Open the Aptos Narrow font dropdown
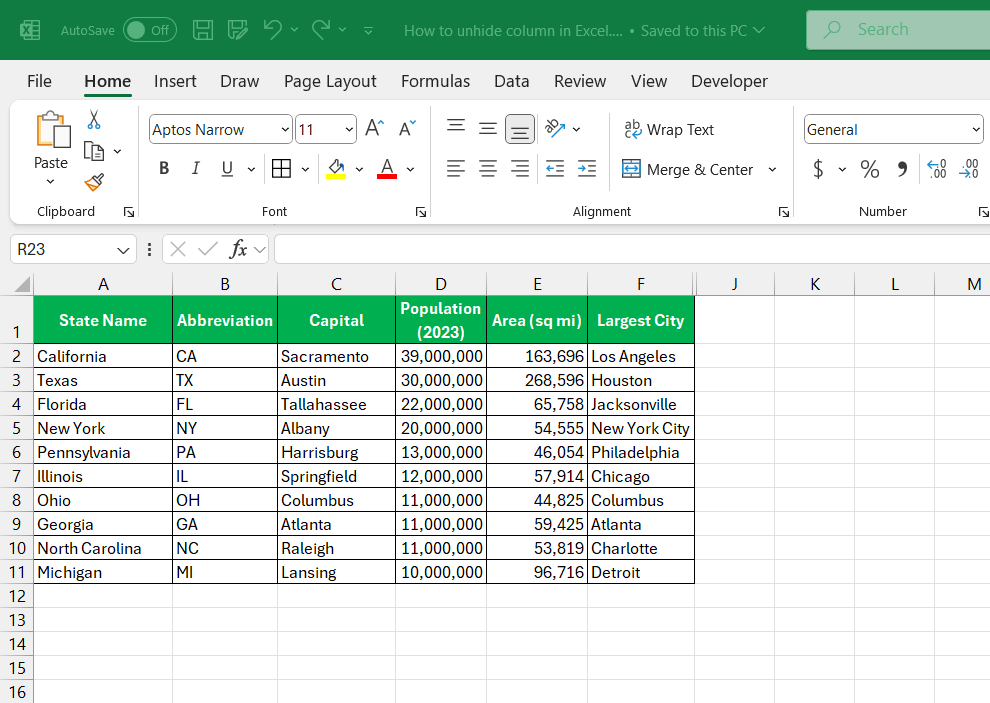The image size is (990, 703). (285, 129)
